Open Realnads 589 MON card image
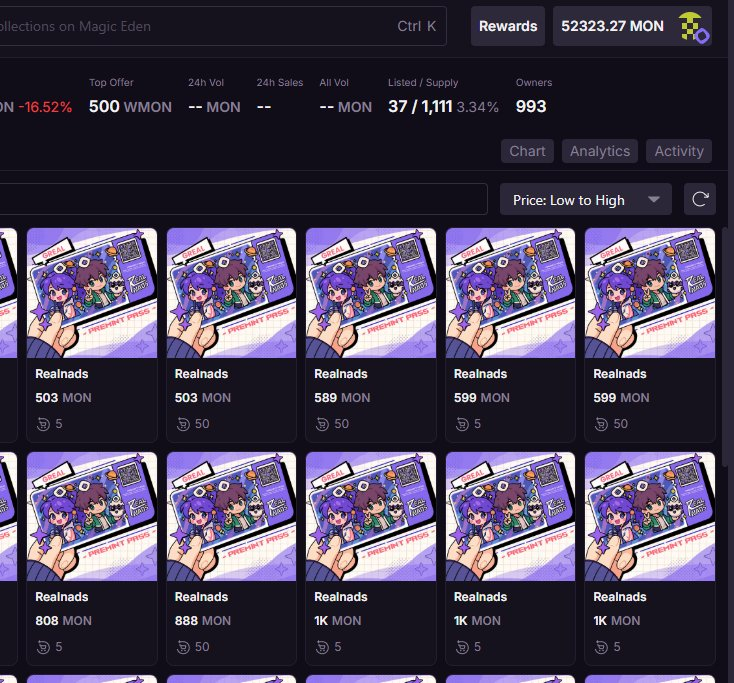The height and width of the screenshot is (683, 734). 371,293
